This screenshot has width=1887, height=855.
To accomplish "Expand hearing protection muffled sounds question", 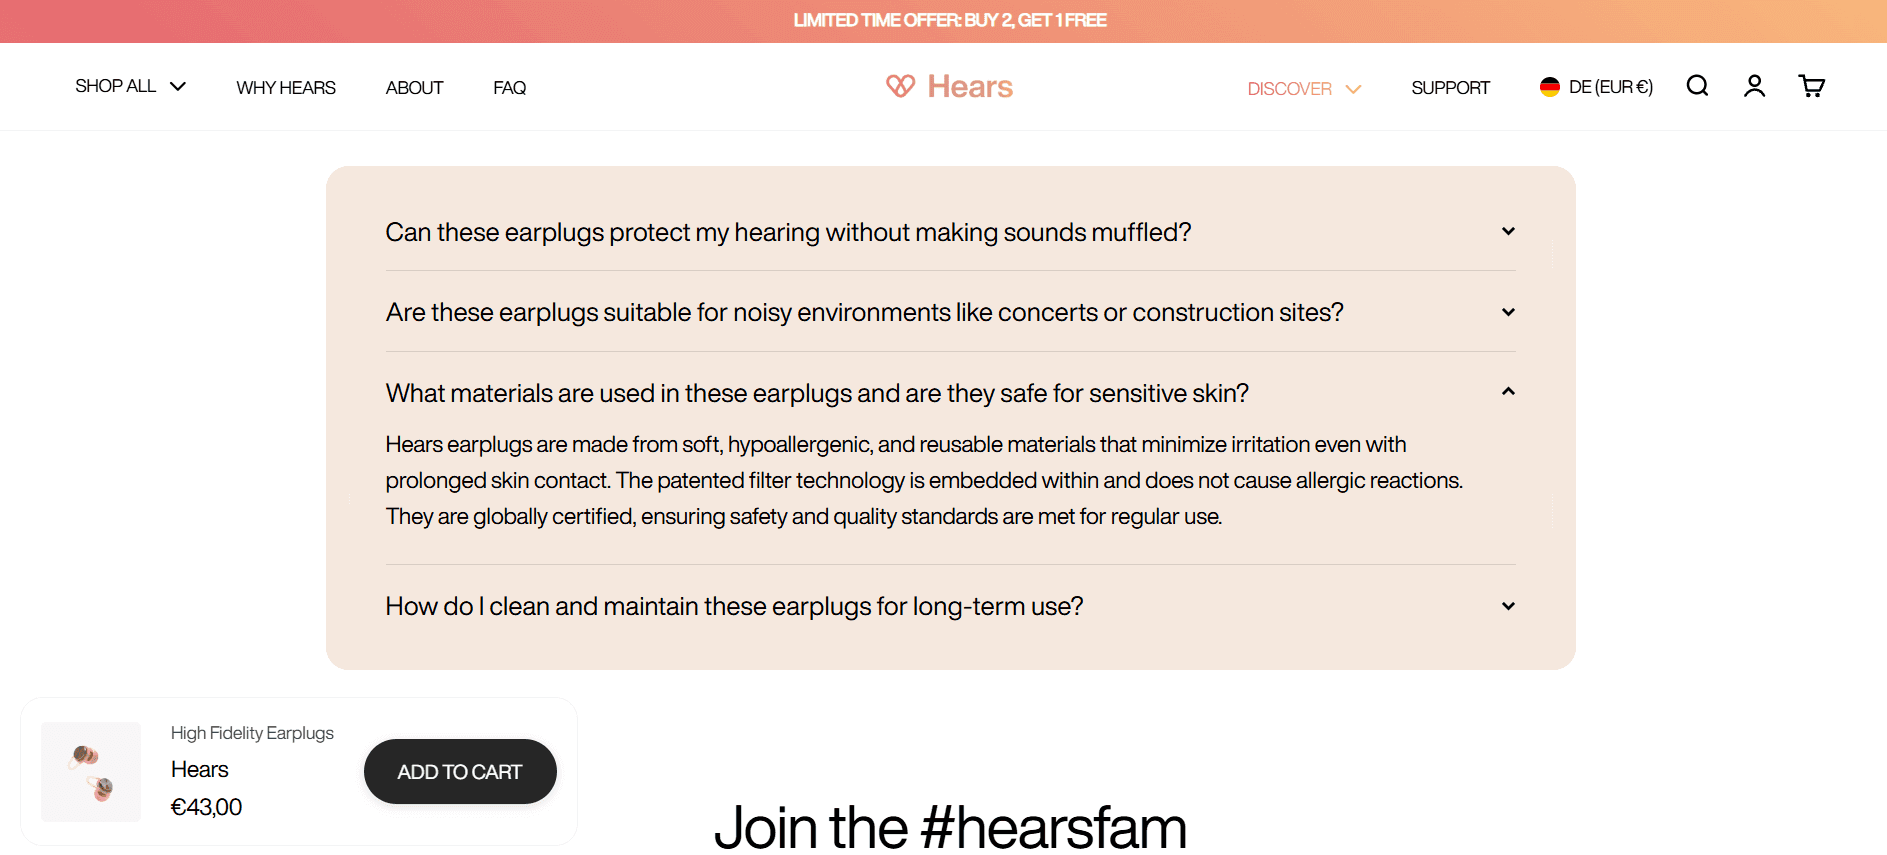I will click(950, 232).
